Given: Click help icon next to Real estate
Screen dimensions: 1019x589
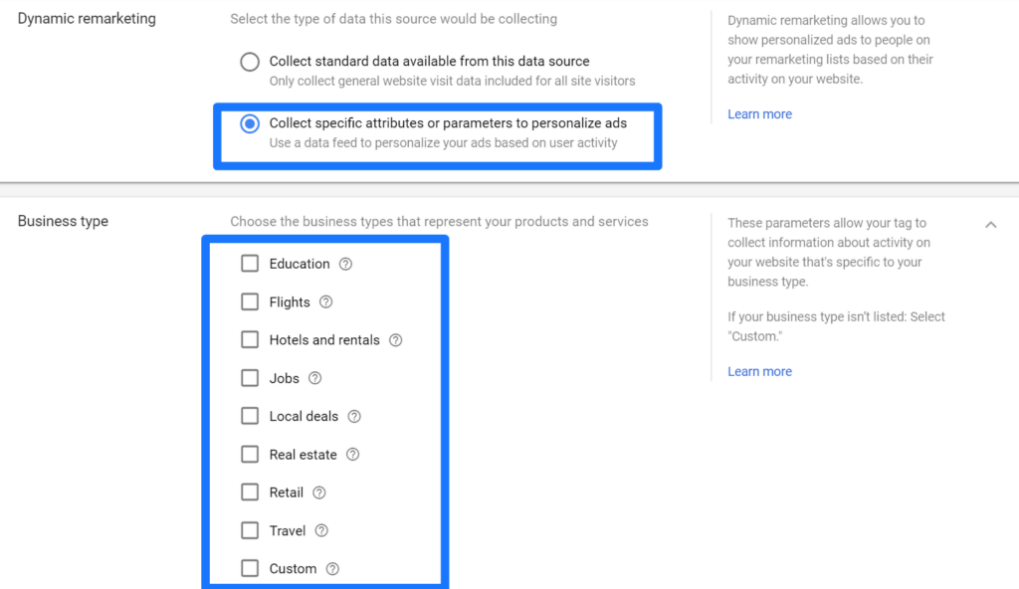Looking at the screenshot, I should tap(352, 454).
